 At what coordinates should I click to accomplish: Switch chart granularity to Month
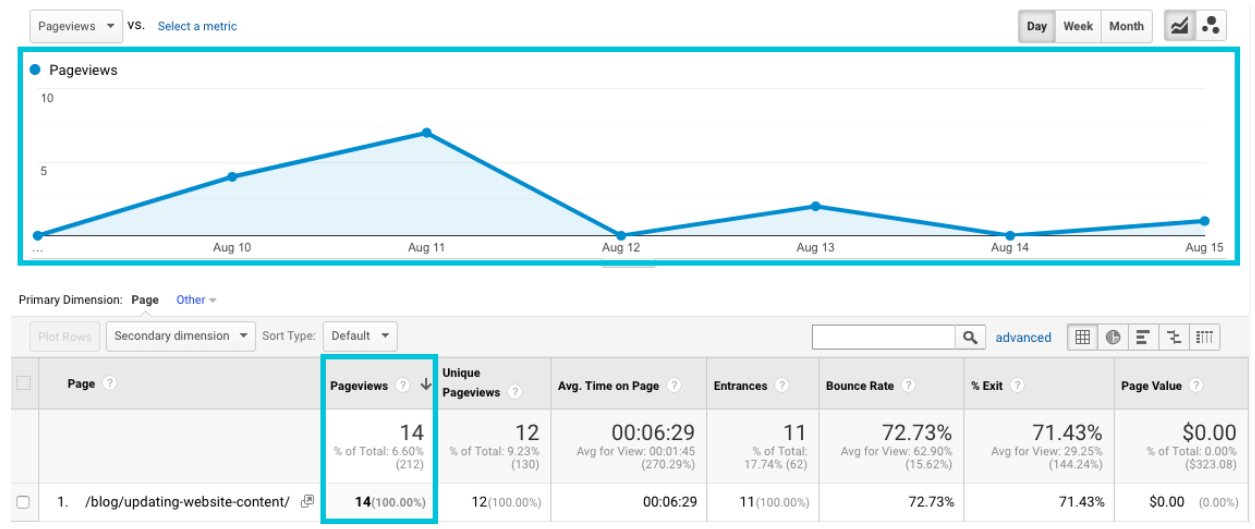click(x=1125, y=26)
